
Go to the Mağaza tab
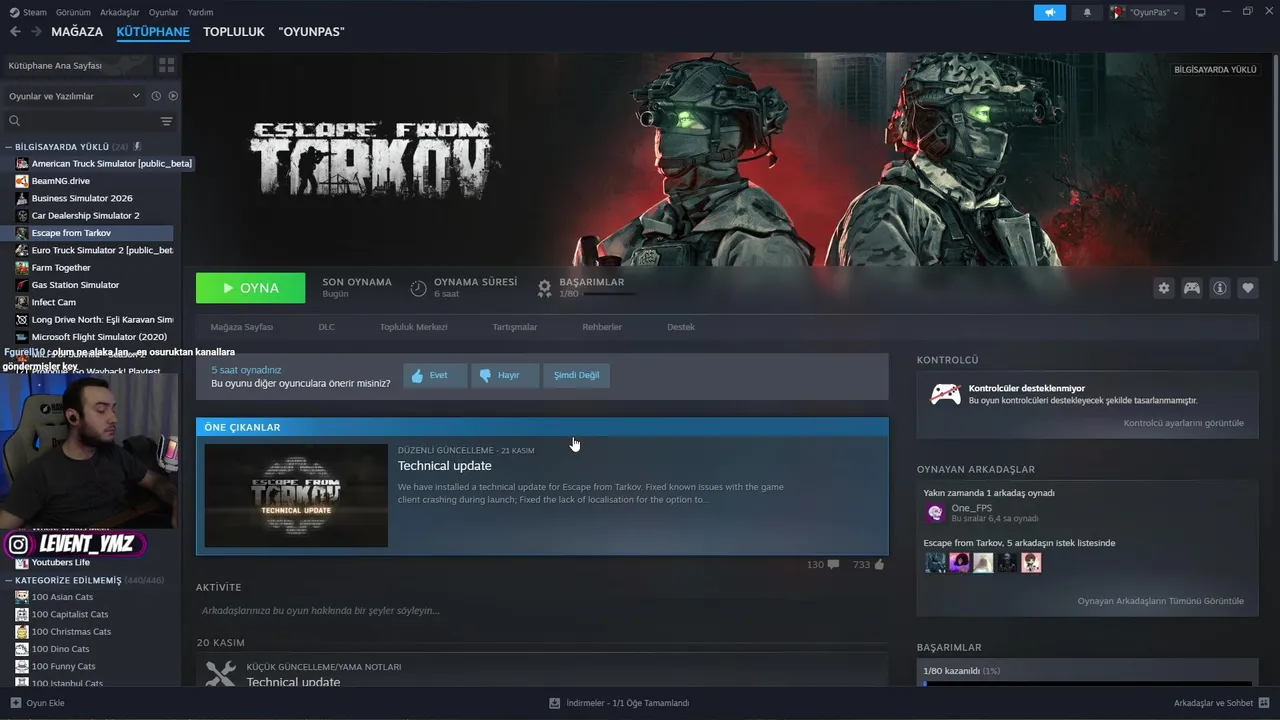click(77, 32)
